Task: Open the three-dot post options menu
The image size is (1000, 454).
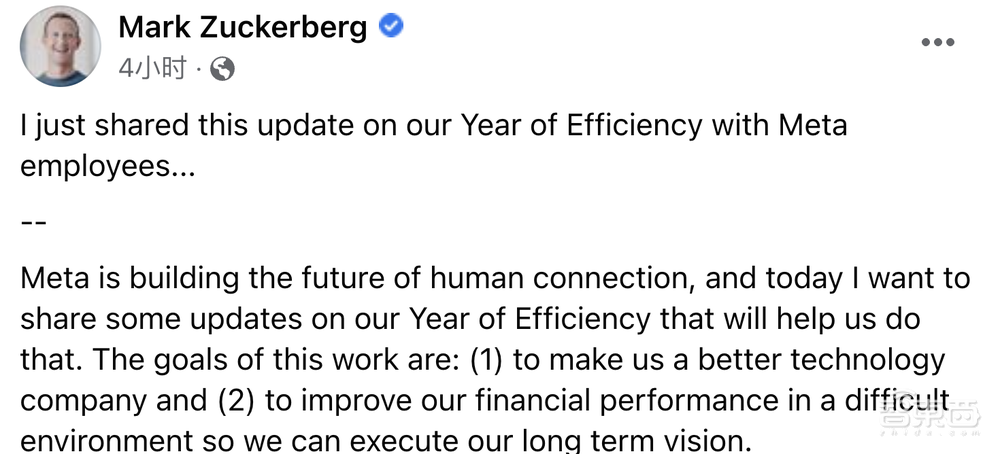Action: tap(937, 43)
